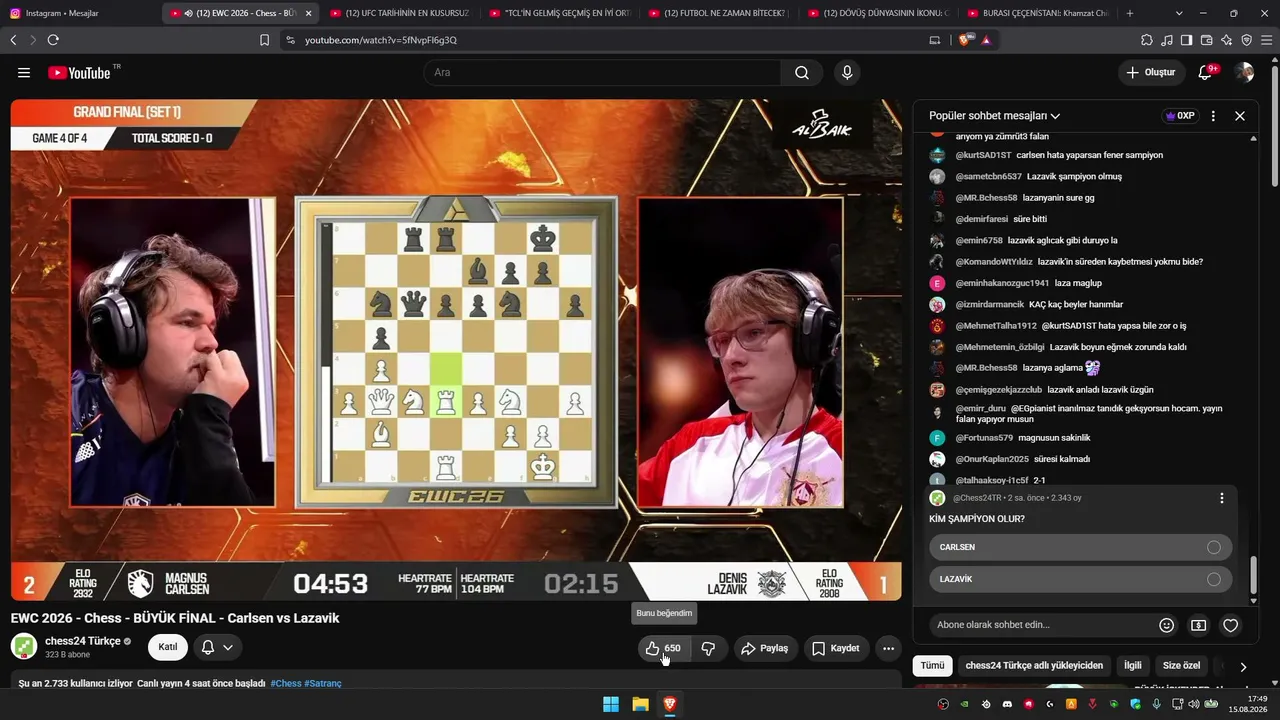Switch to BURASI ÇEÇENİSTAN tab
This screenshot has width=1280, height=720.
pyautogui.click(x=1039, y=13)
